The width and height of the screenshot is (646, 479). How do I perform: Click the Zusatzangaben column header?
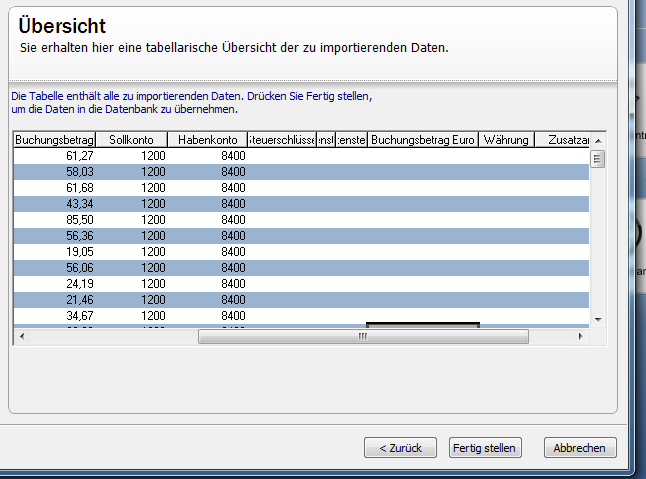(562, 140)
